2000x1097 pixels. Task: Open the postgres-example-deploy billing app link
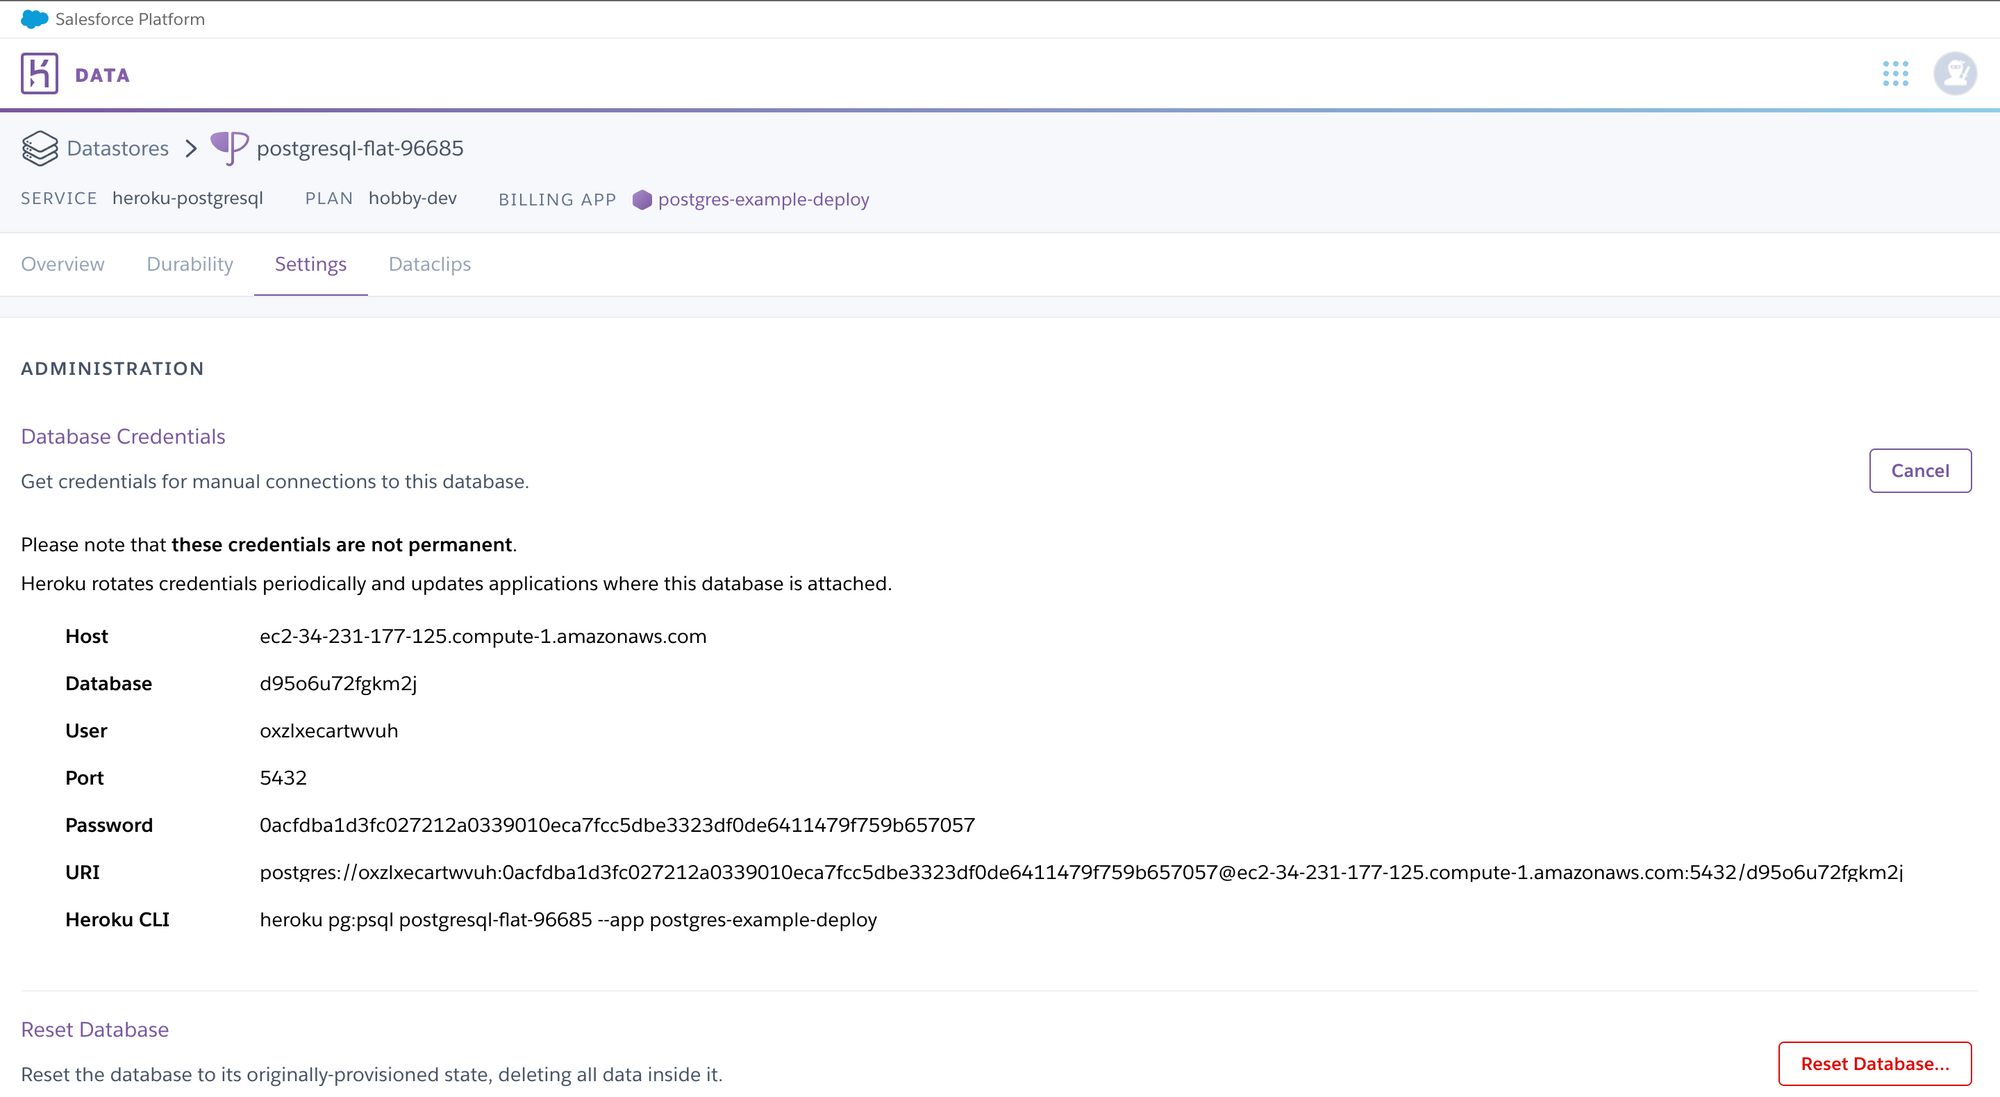764,199
